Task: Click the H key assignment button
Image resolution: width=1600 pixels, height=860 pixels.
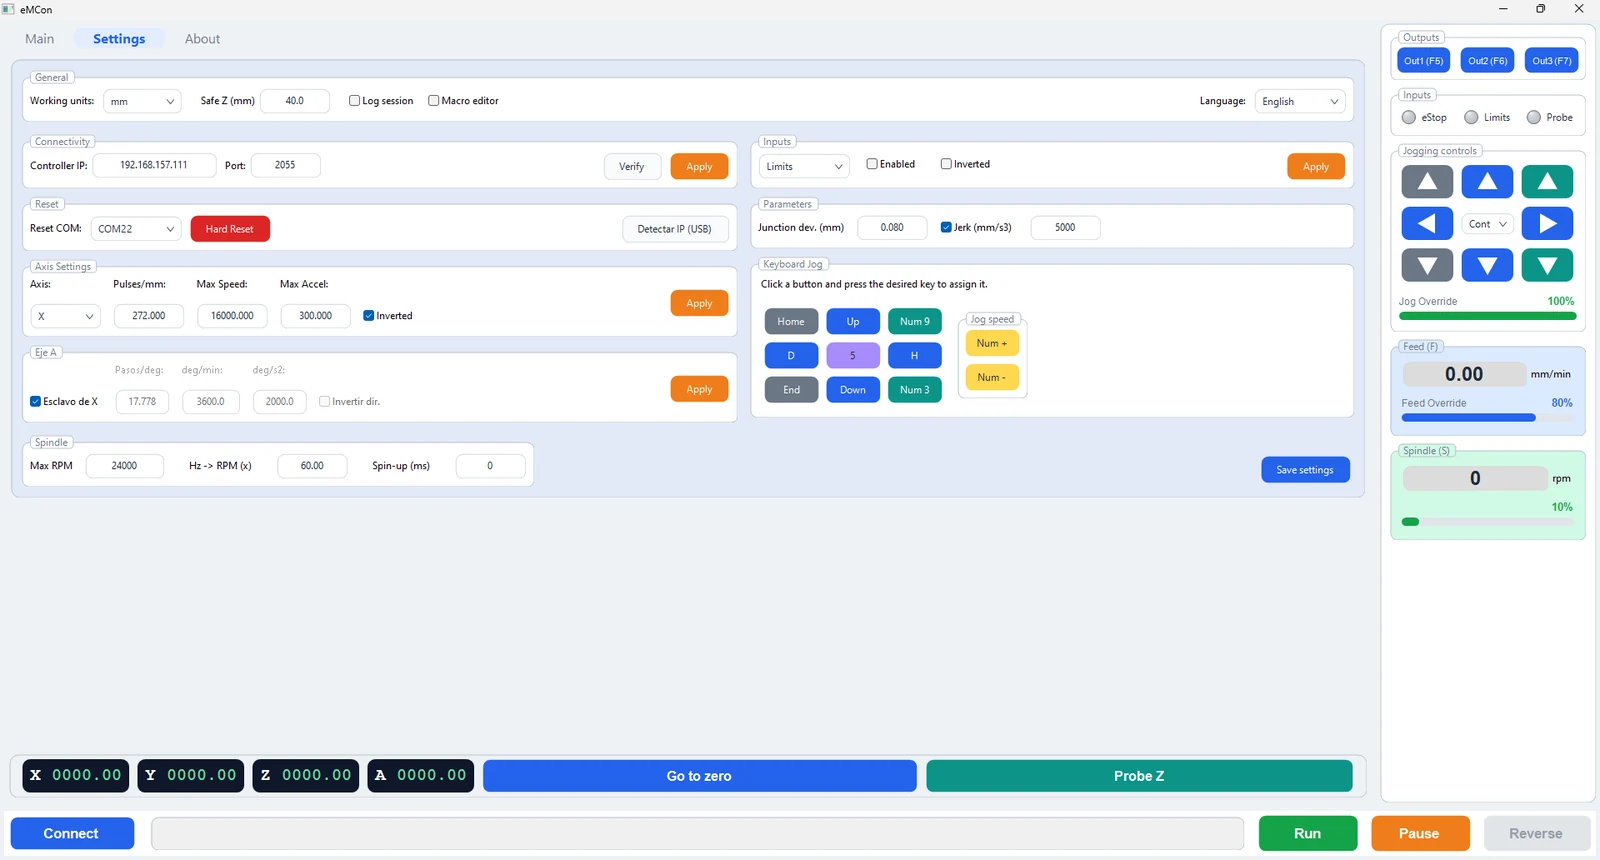Action: (x=915, y=355)
